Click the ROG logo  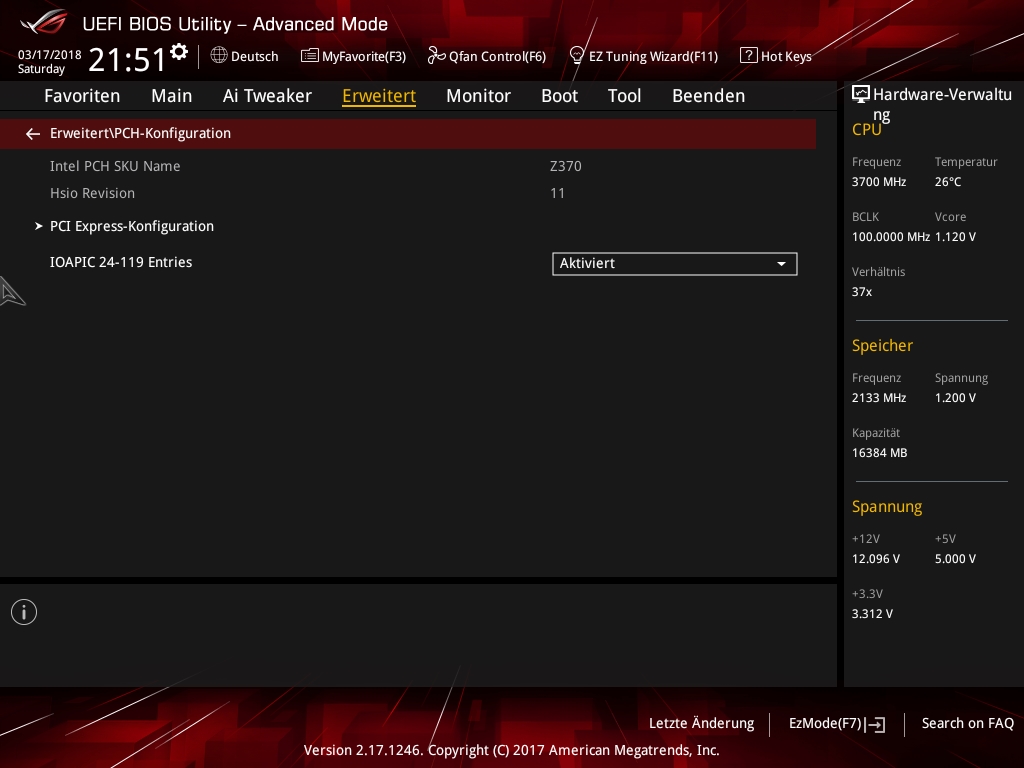coord(43,22)
